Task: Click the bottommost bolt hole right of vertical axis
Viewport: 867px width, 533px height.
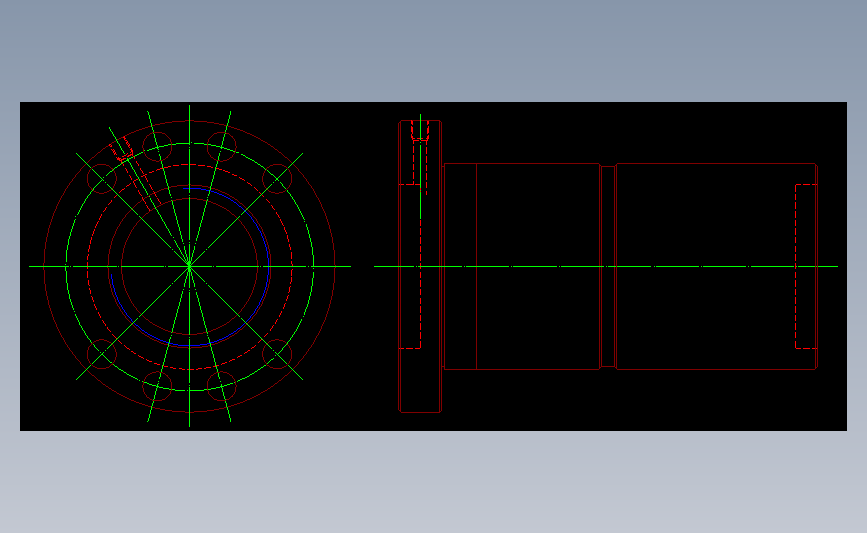Action: pos(222,386)
